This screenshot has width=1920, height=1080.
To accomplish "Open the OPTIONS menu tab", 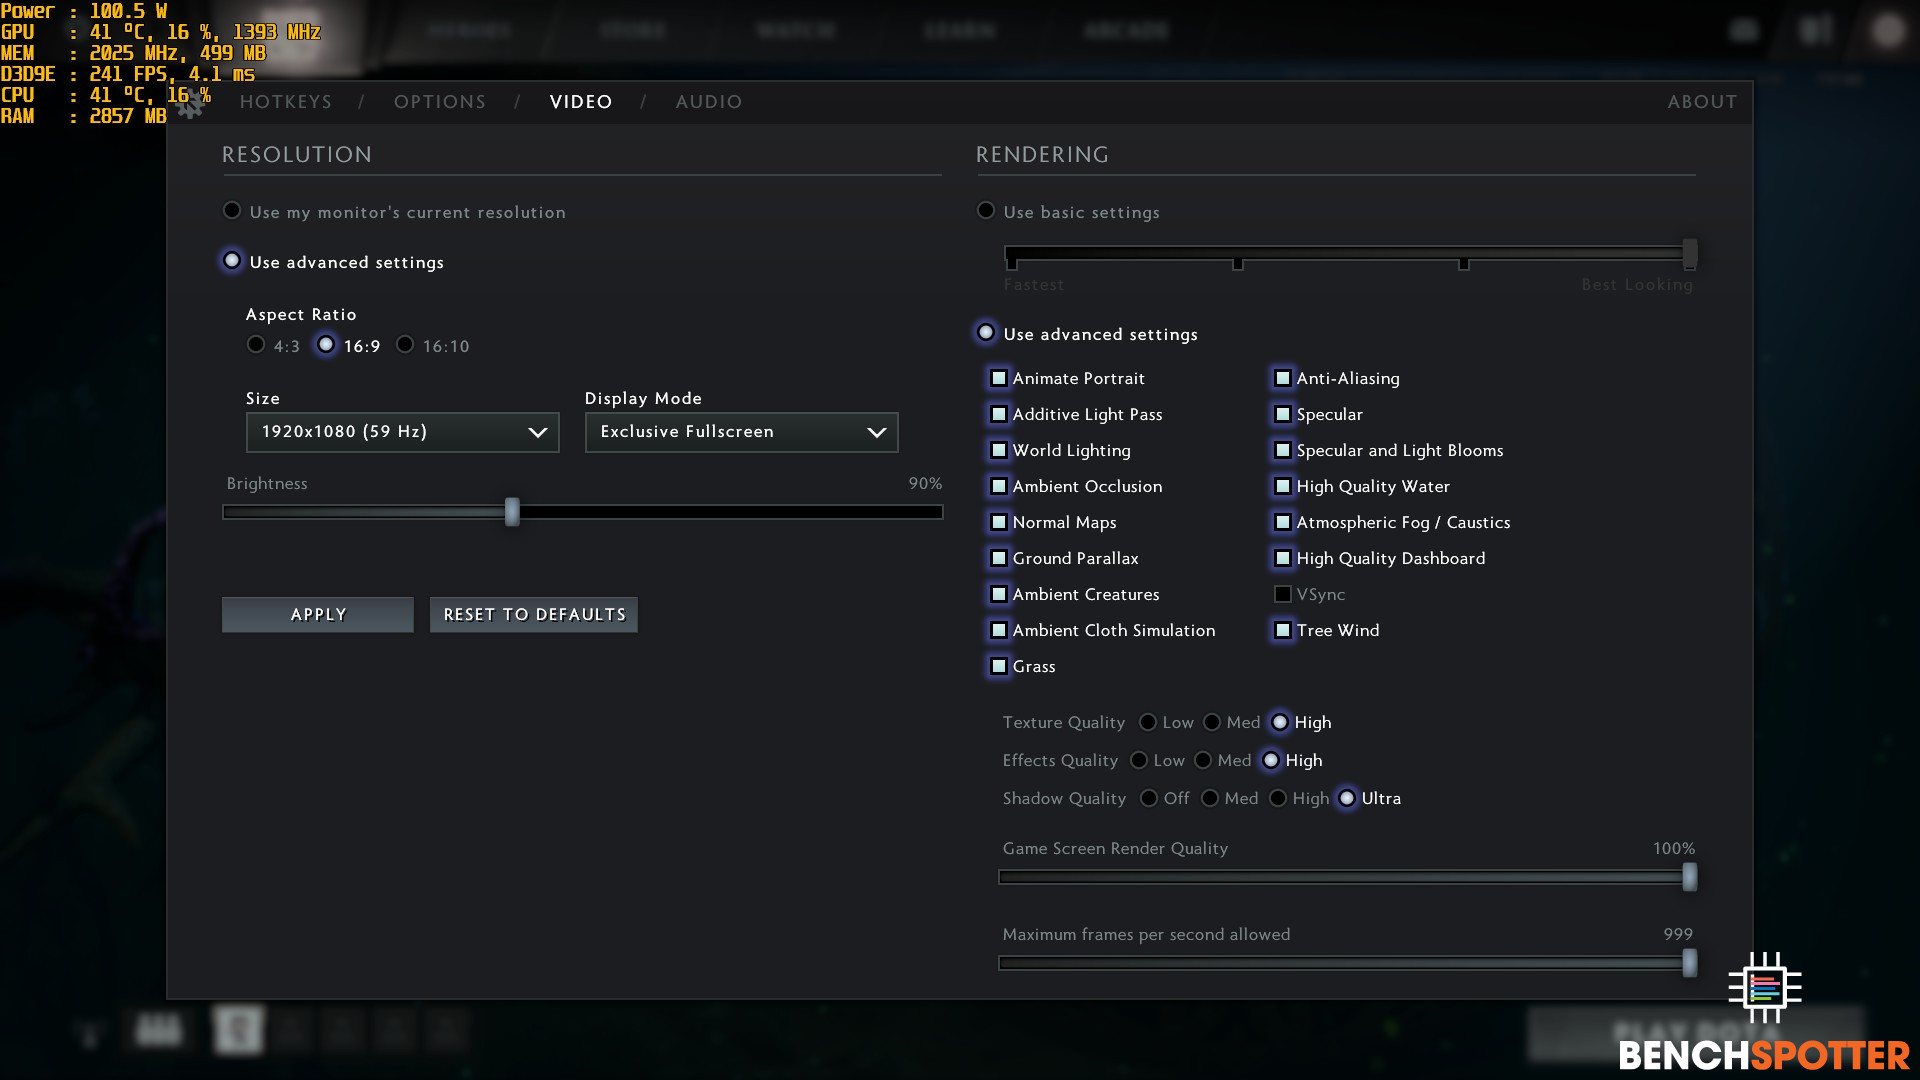I will tap(439, 102).
